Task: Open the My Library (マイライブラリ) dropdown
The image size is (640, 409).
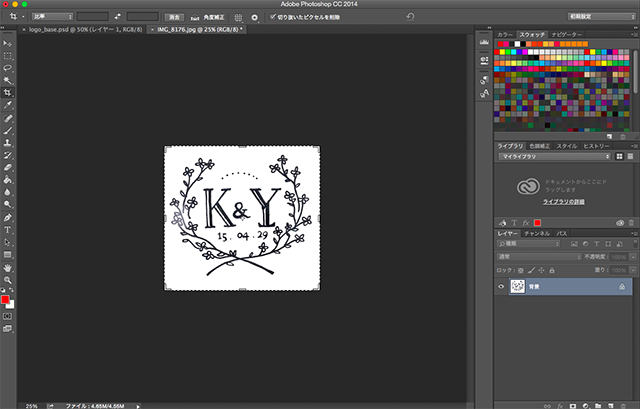Action: point(554,156)
